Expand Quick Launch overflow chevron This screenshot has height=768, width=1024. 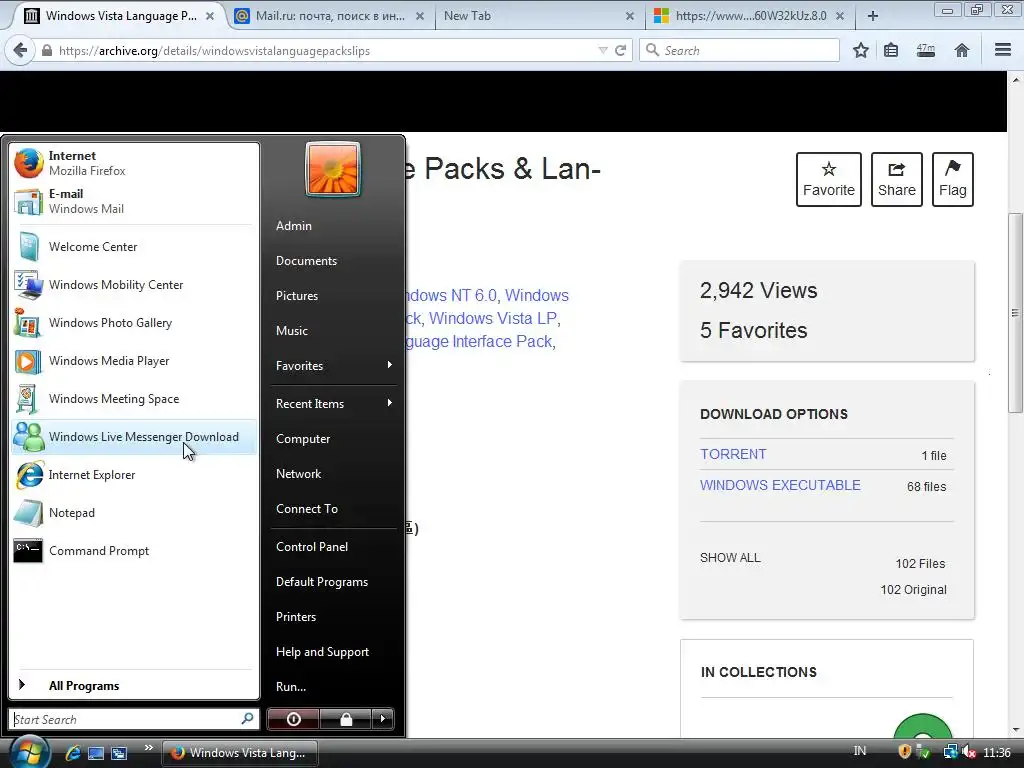click(x=149, y=748)
